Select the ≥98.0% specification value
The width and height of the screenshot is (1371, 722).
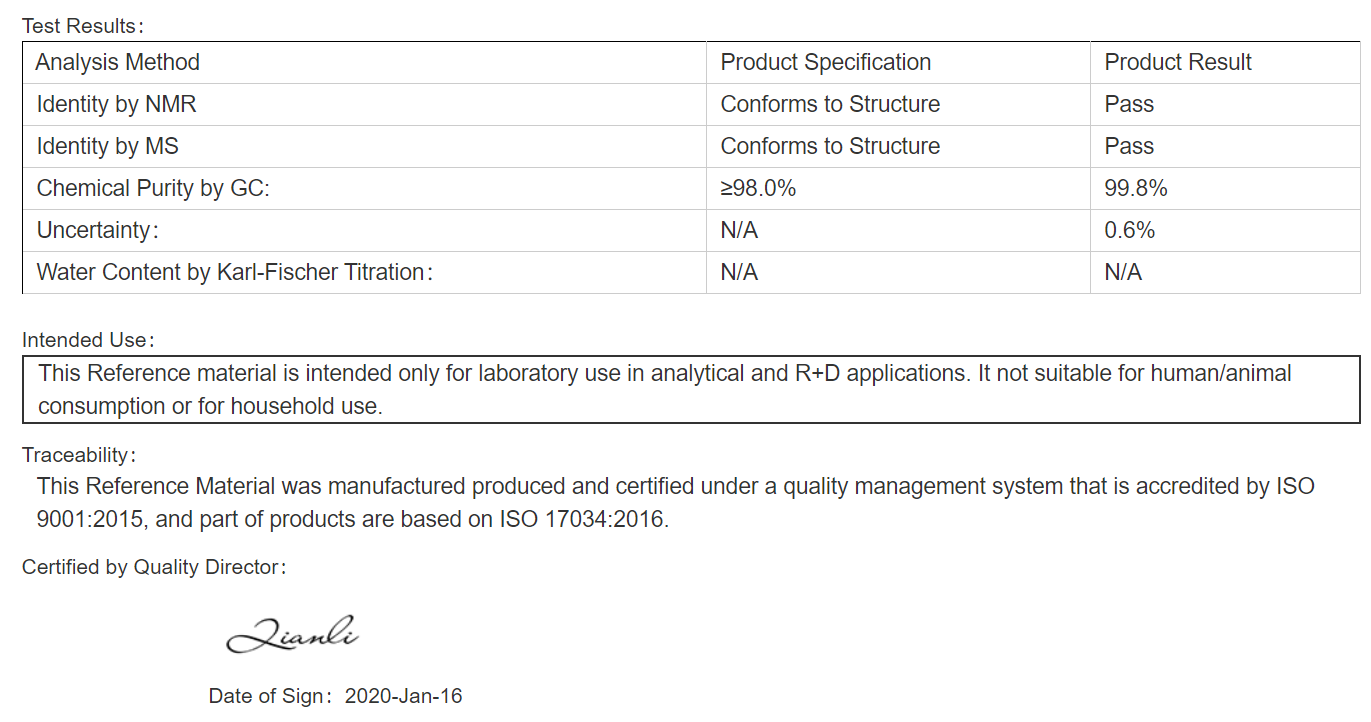pos(758,188)
